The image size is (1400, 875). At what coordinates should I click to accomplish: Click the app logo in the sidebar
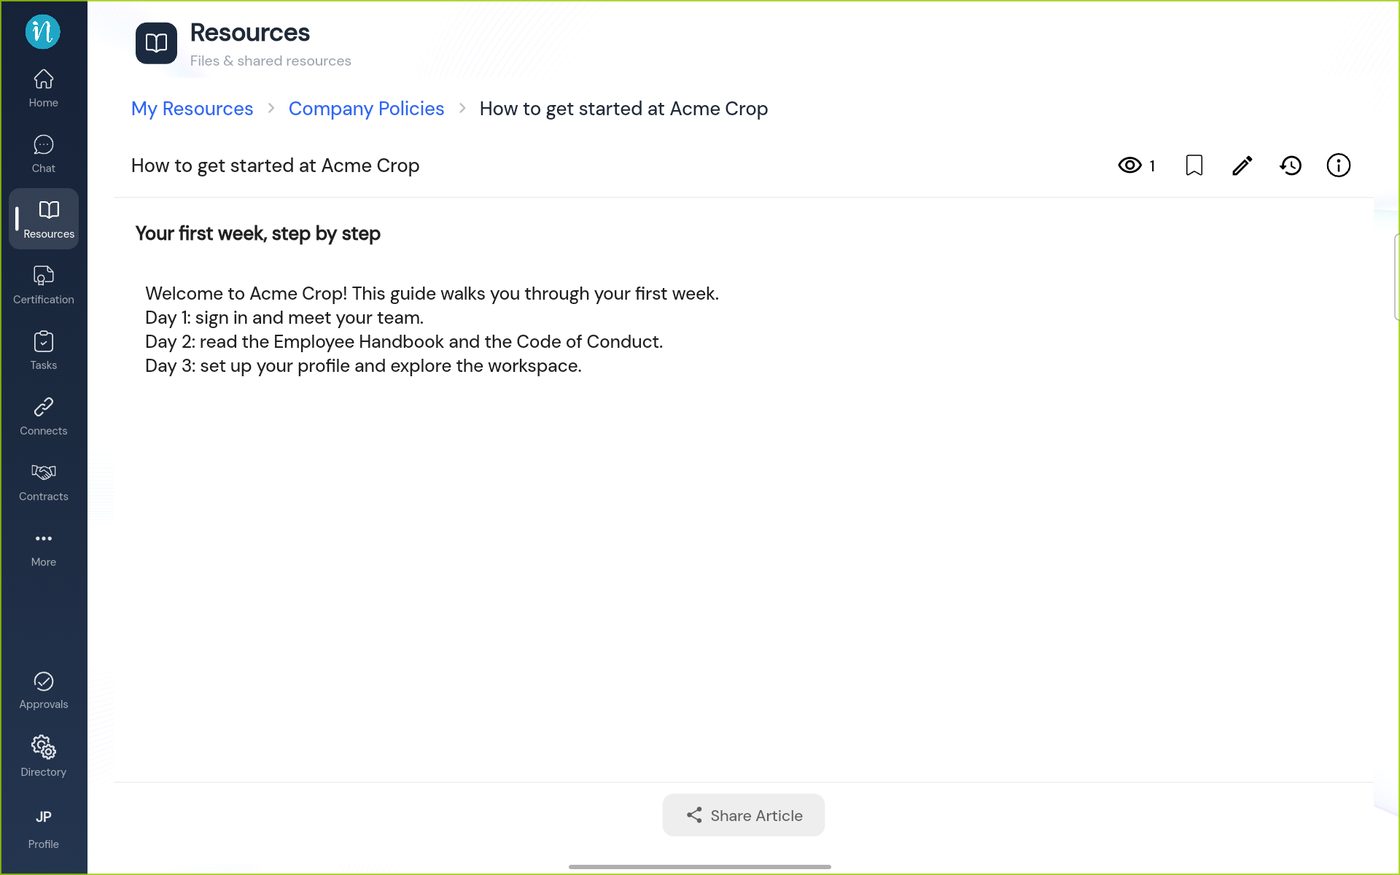click(x=43, y=32)
